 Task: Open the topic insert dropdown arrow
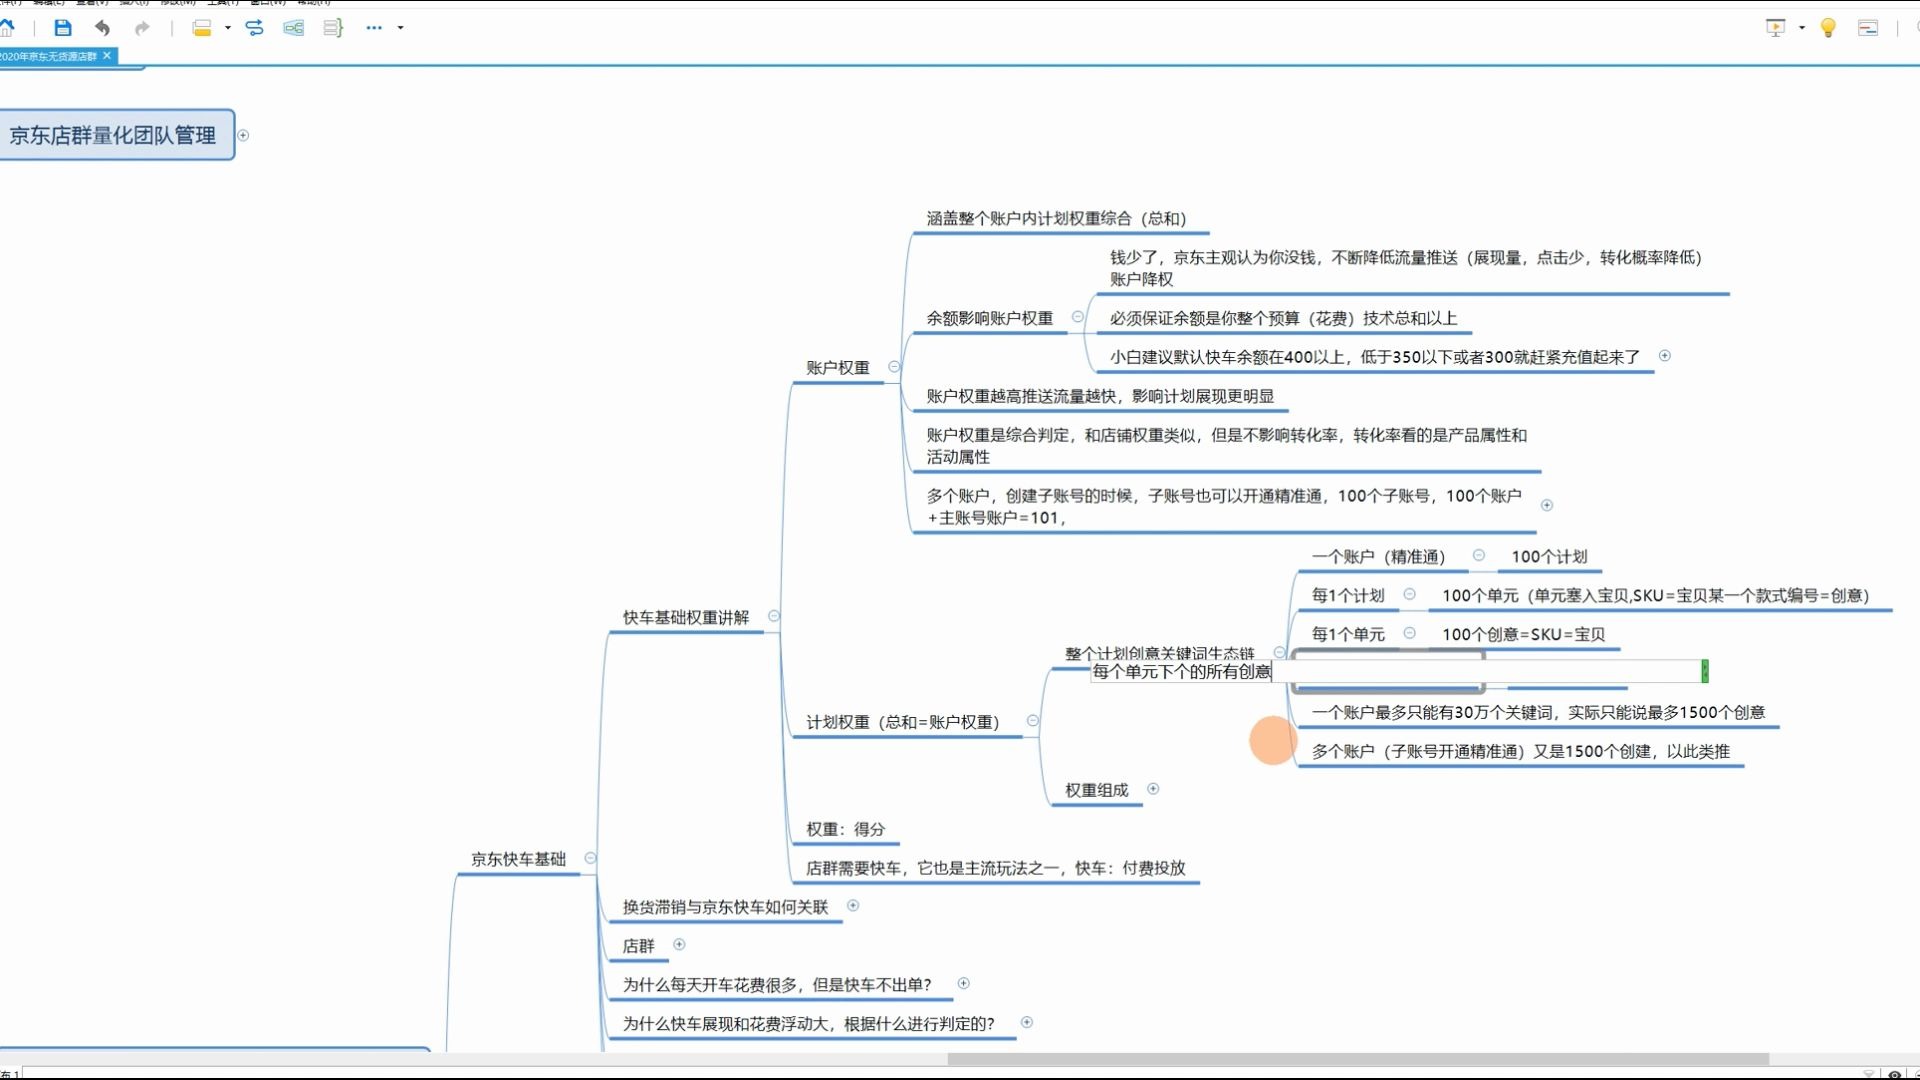228,28
